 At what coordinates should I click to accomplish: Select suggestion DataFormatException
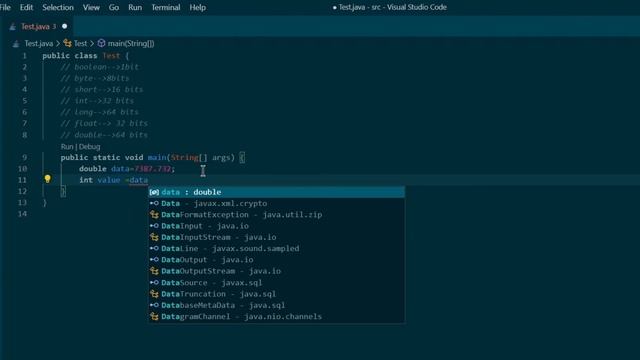(x=276, y=215)
